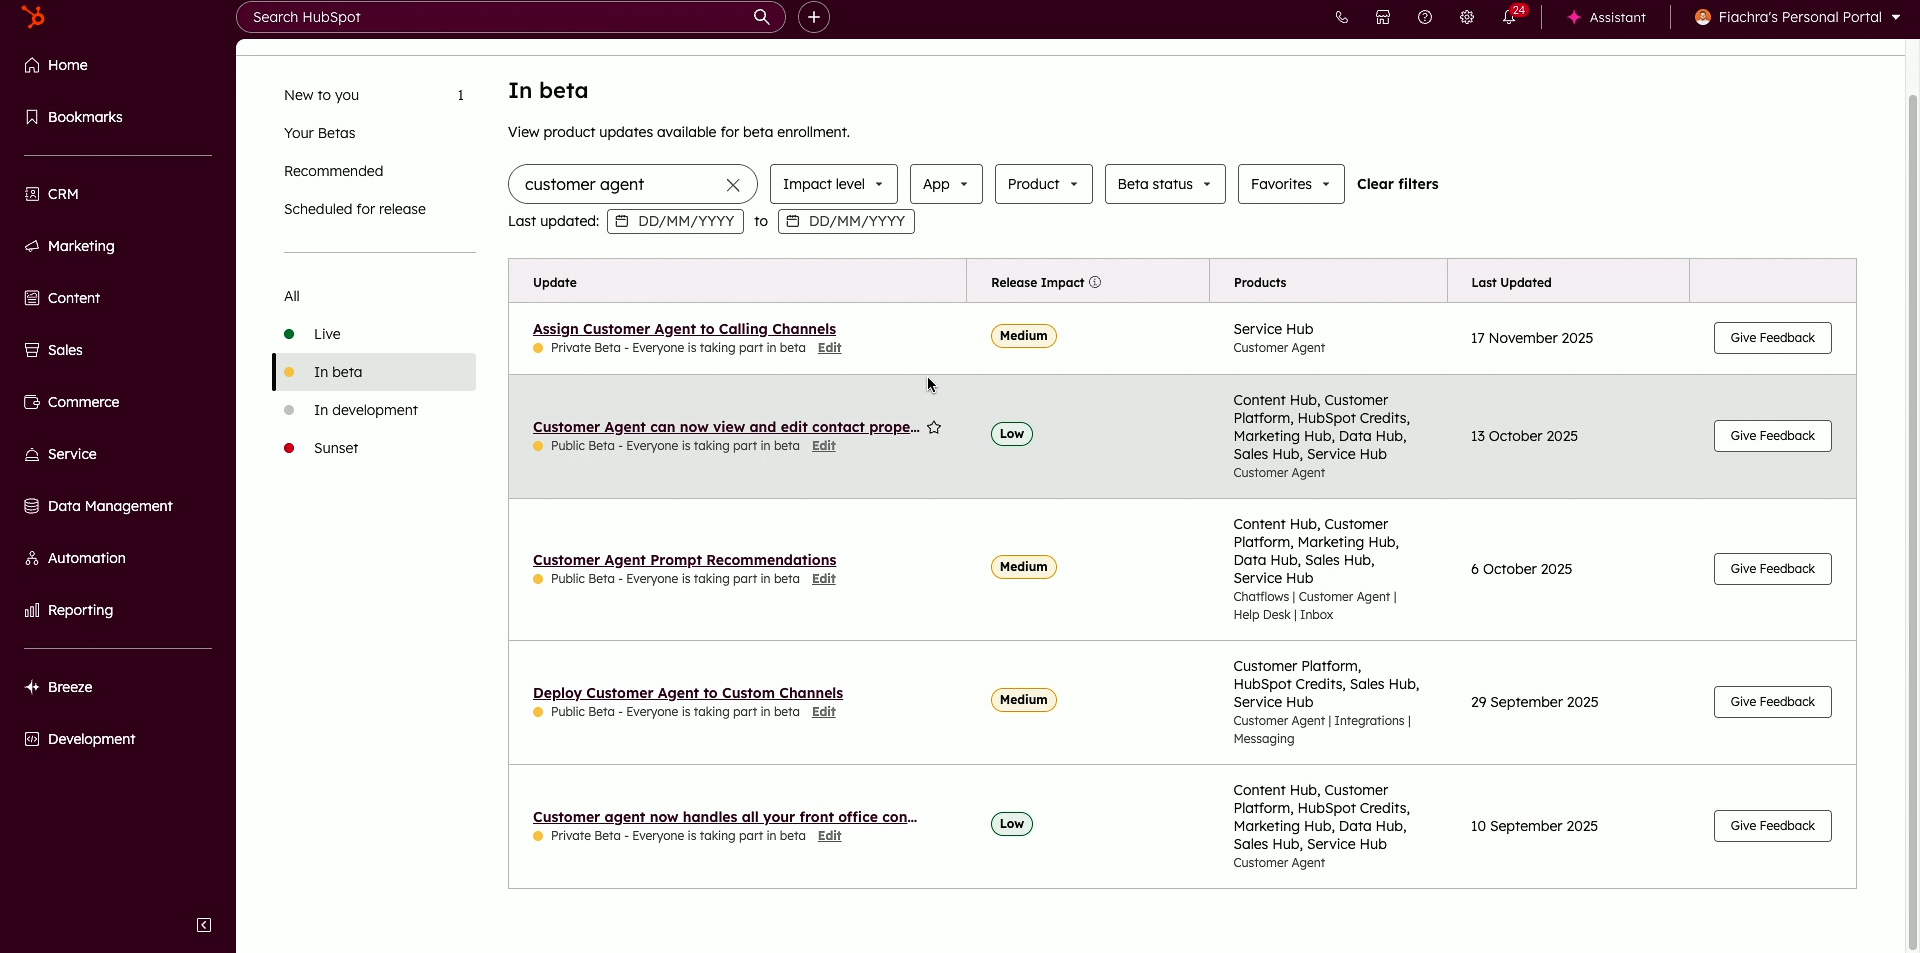The height and width of the screenshot is (953, 1920).
Task: Open Deploy Customer Agent to Custom Channels
Action: 687,693
